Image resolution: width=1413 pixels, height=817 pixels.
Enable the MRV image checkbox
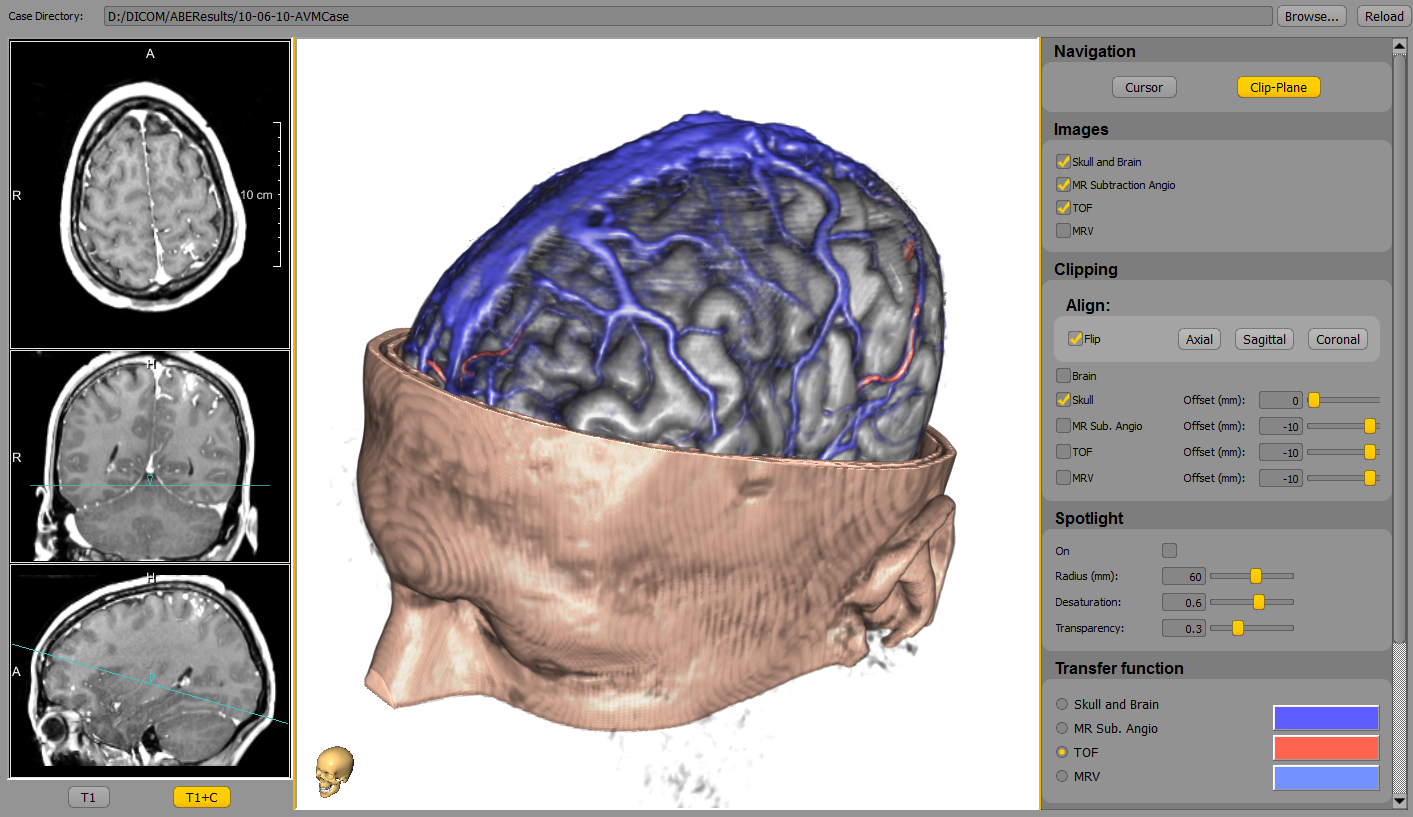point(1063,231)
